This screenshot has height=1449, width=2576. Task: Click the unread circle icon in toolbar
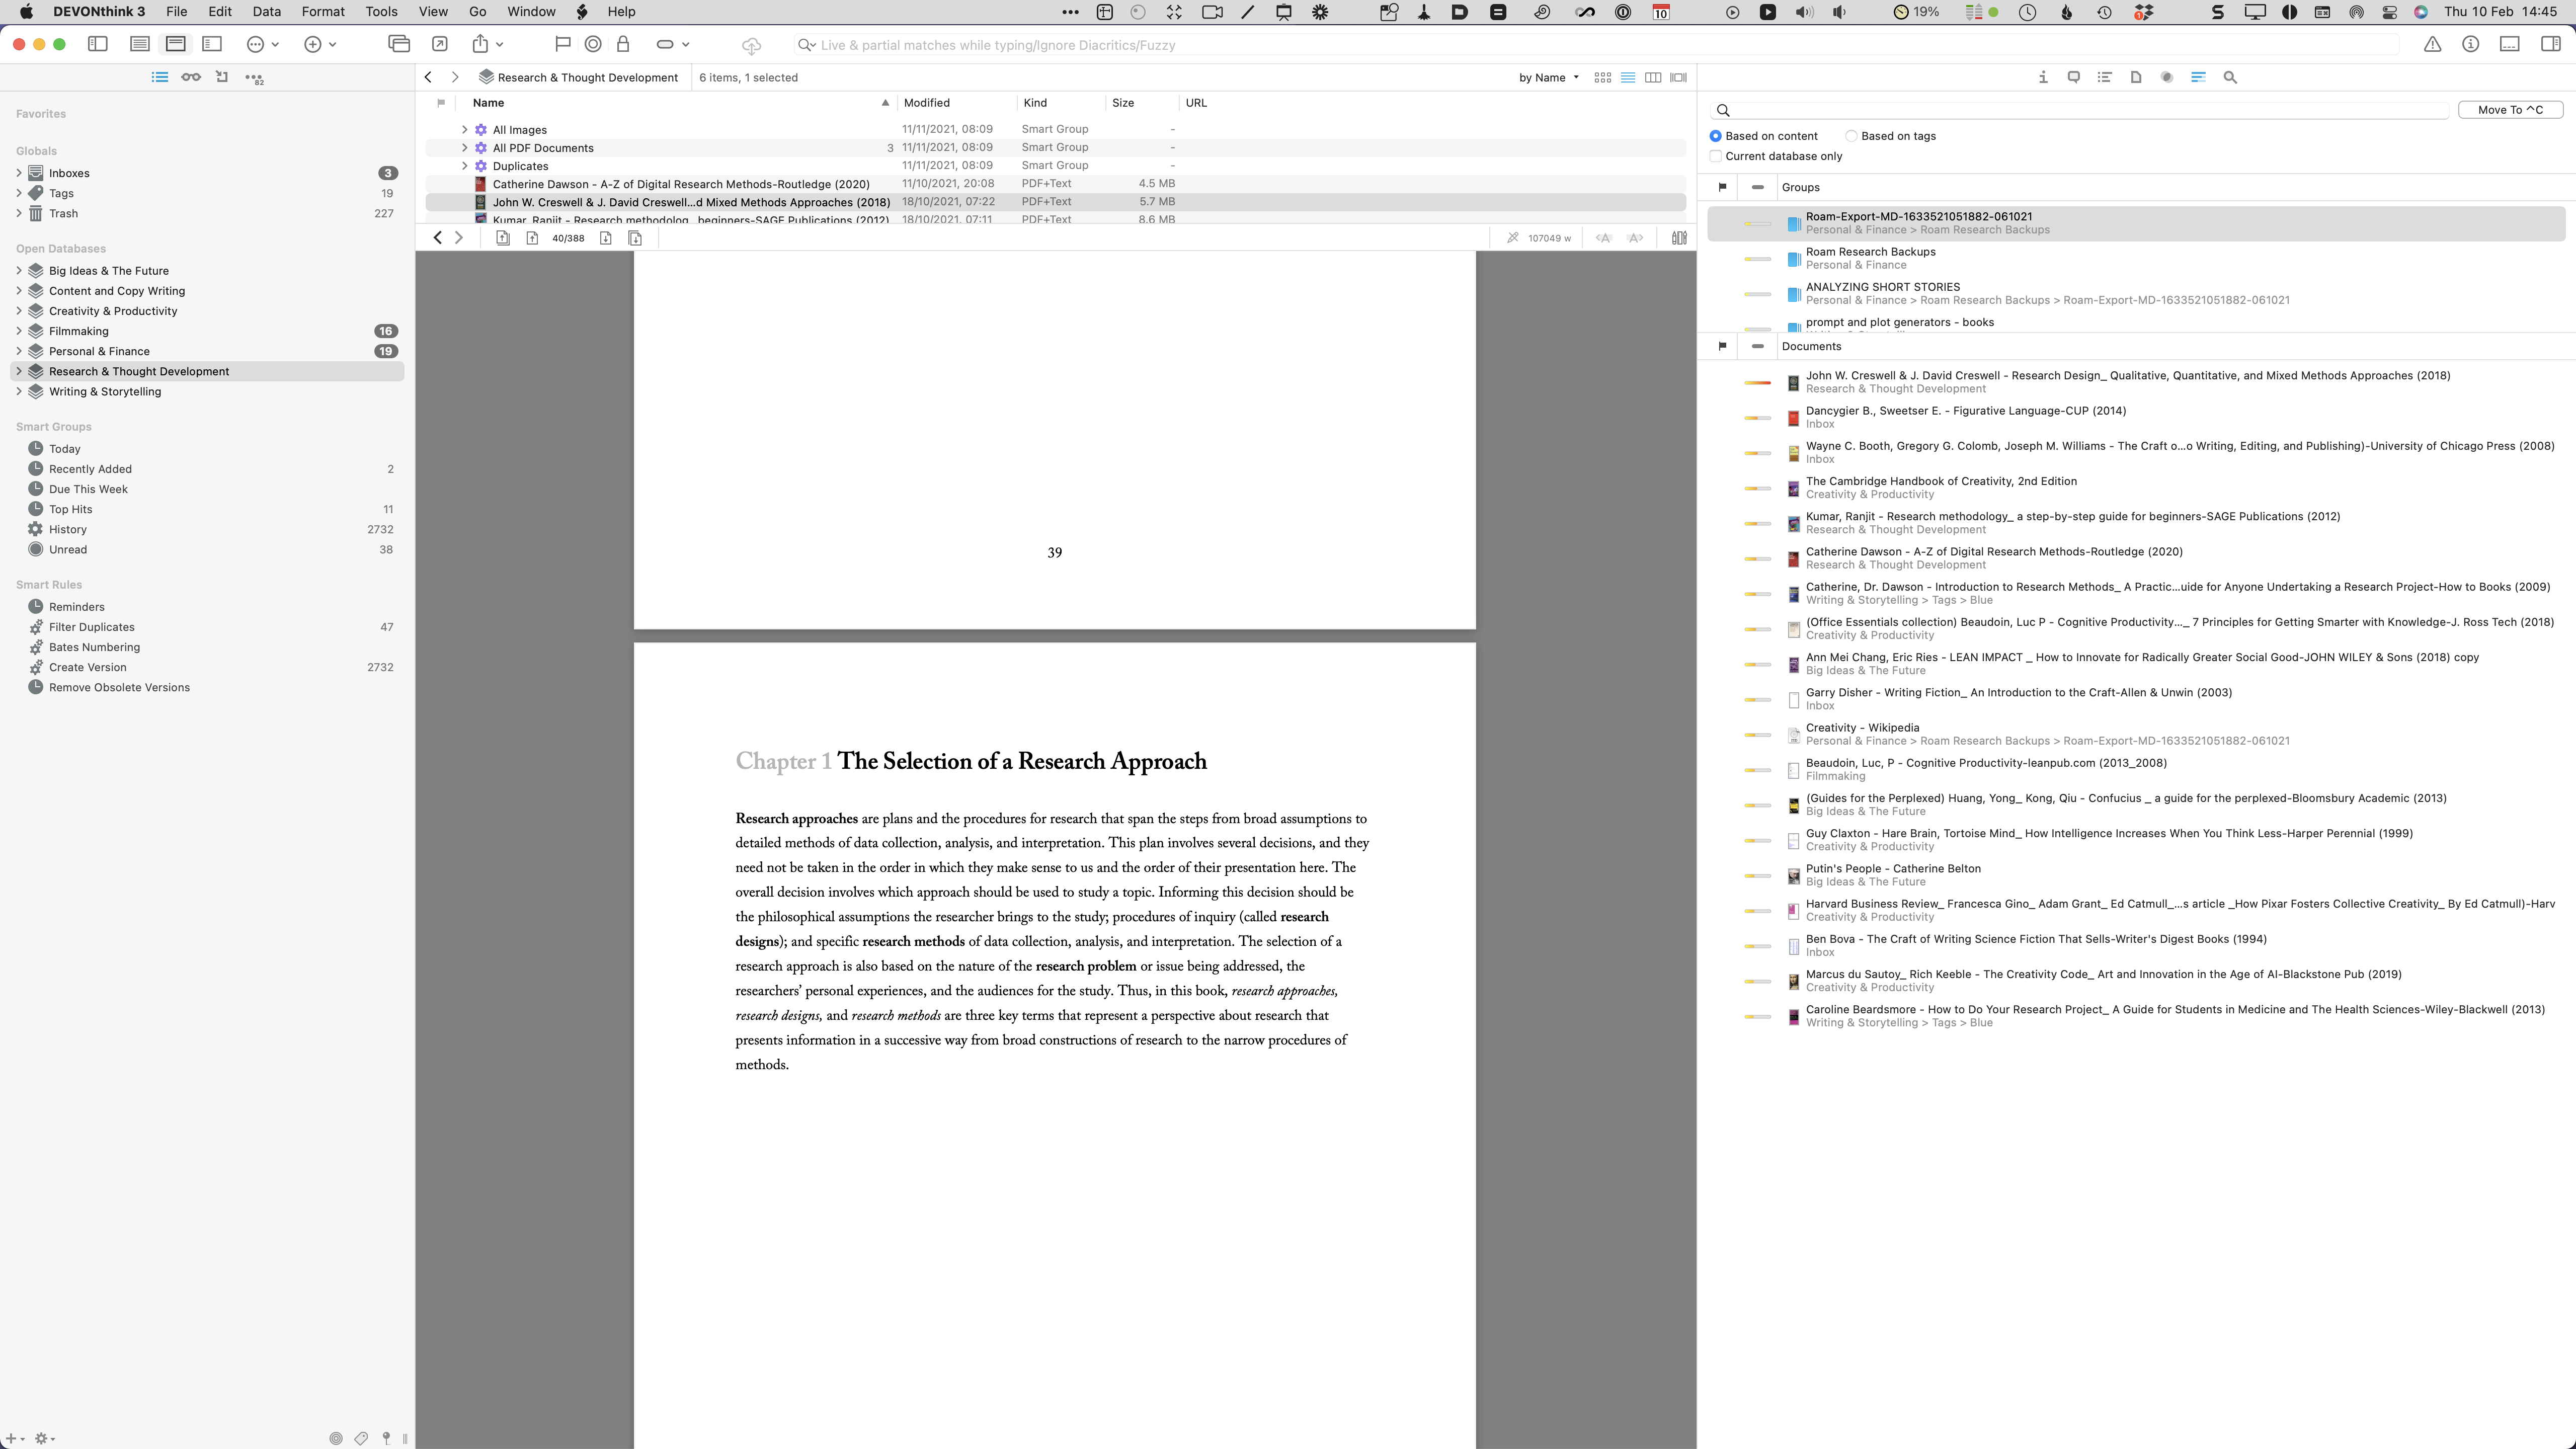[x=593, y=44]
